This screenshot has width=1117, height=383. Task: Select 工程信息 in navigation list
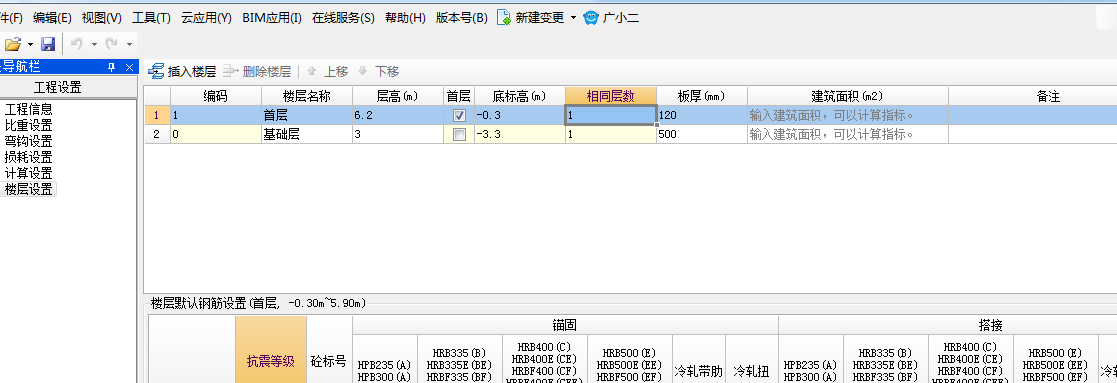(28, 110)
